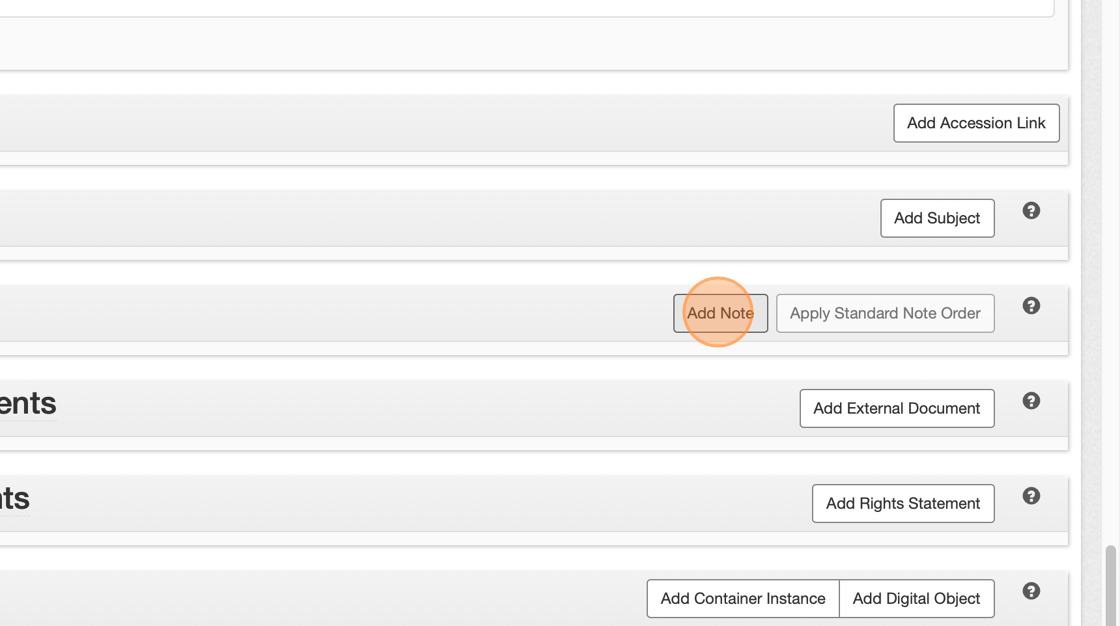Apply Standard Note Order to notes
Image resolution: width=1120 pixels, height=626 pixels.
click(x=885, y=313)
